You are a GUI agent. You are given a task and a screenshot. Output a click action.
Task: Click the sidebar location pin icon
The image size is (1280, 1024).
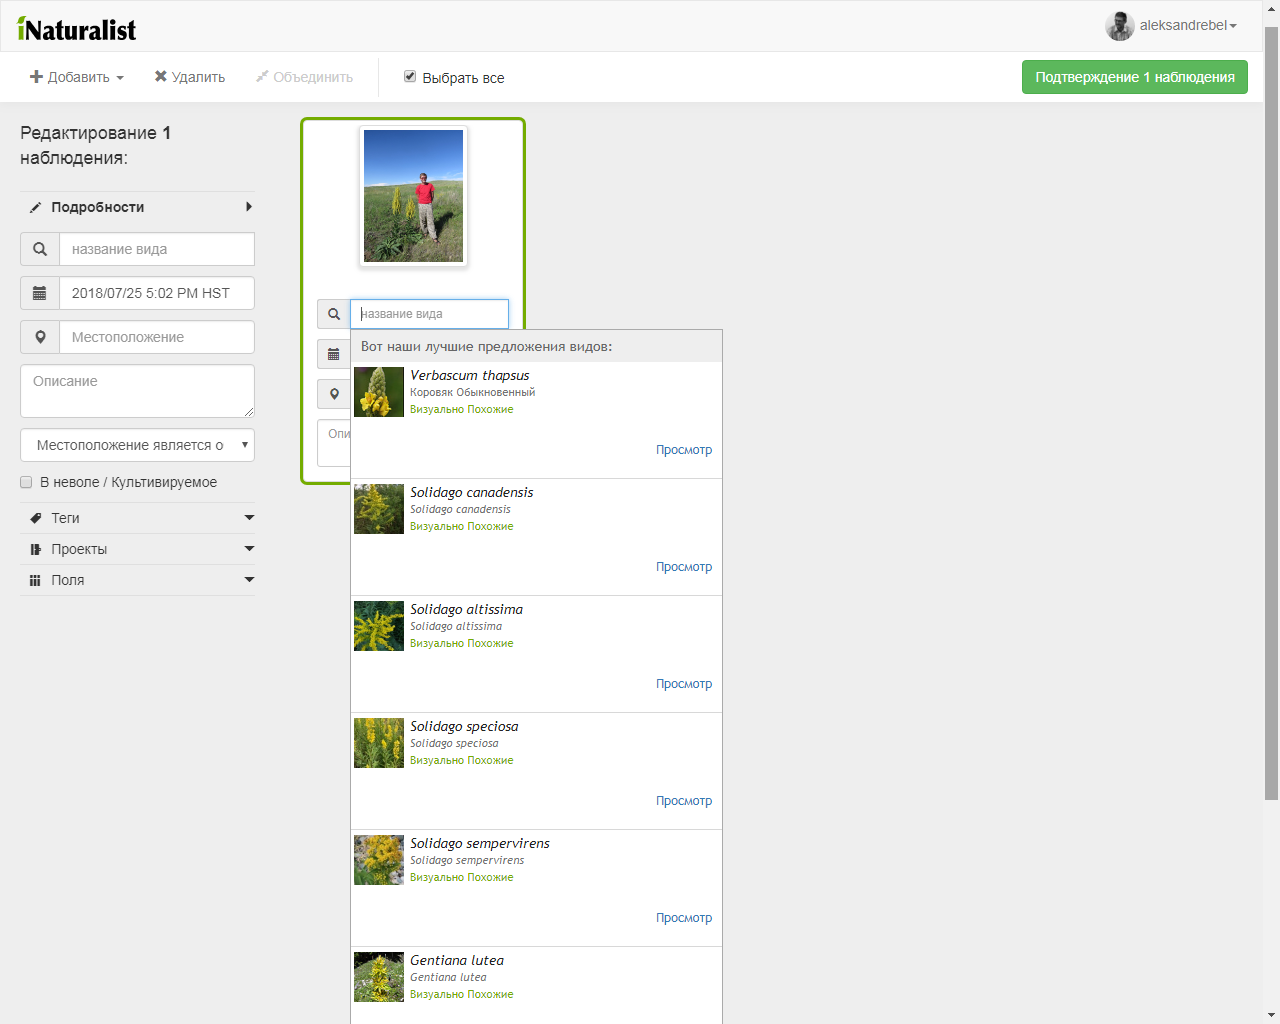(x=40, y=337)
